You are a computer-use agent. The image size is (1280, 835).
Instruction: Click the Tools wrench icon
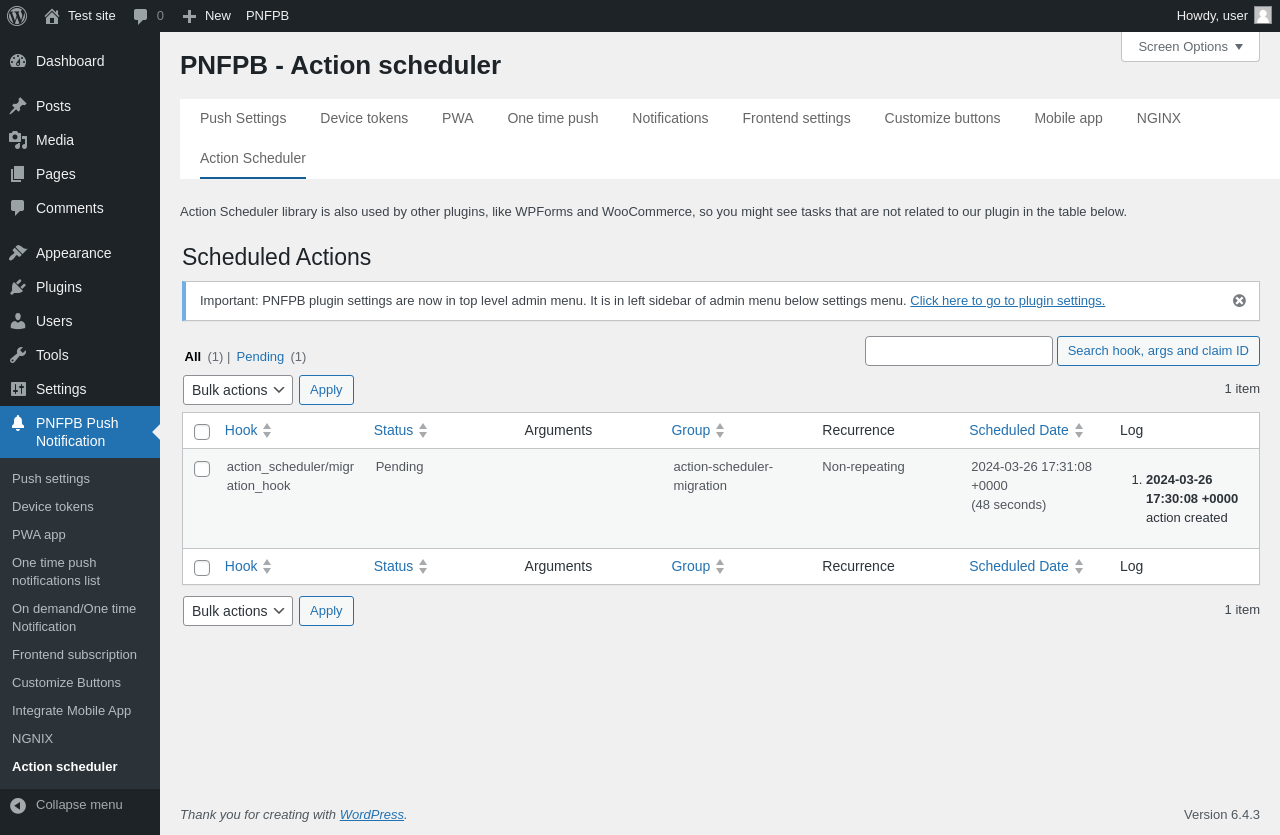pos(18,355)
